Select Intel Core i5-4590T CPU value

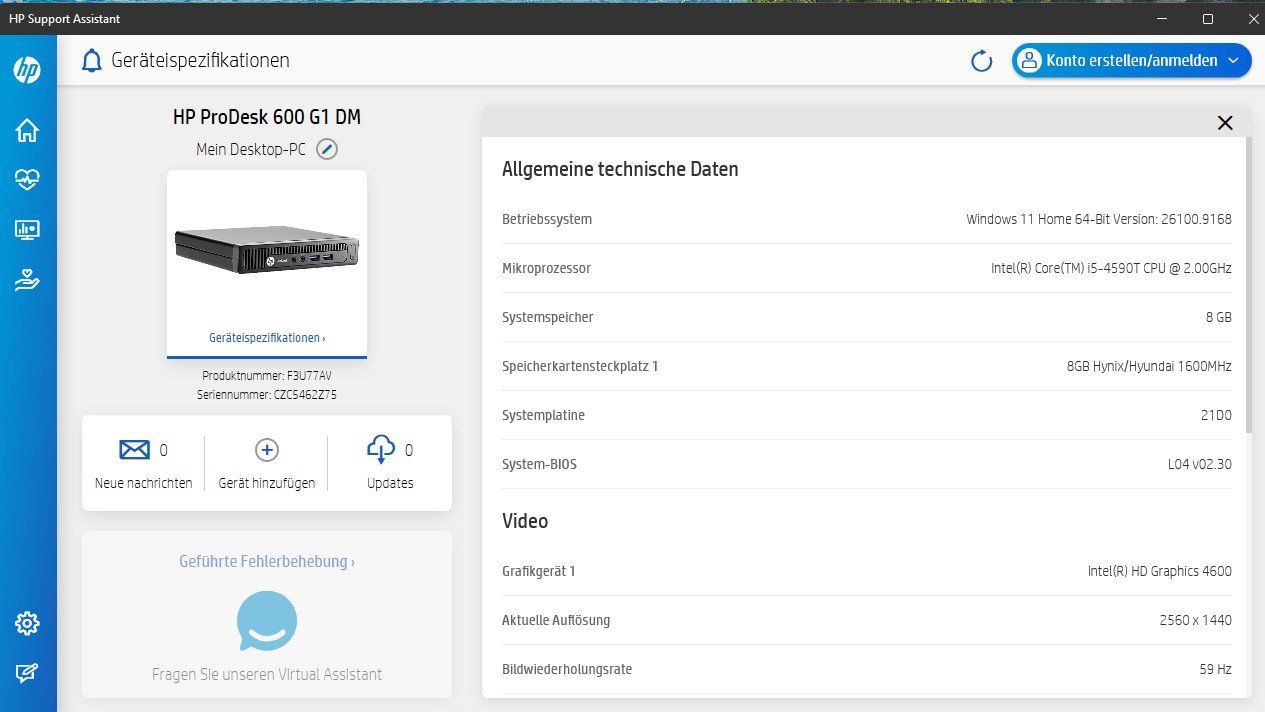[x=1111, y=268]
